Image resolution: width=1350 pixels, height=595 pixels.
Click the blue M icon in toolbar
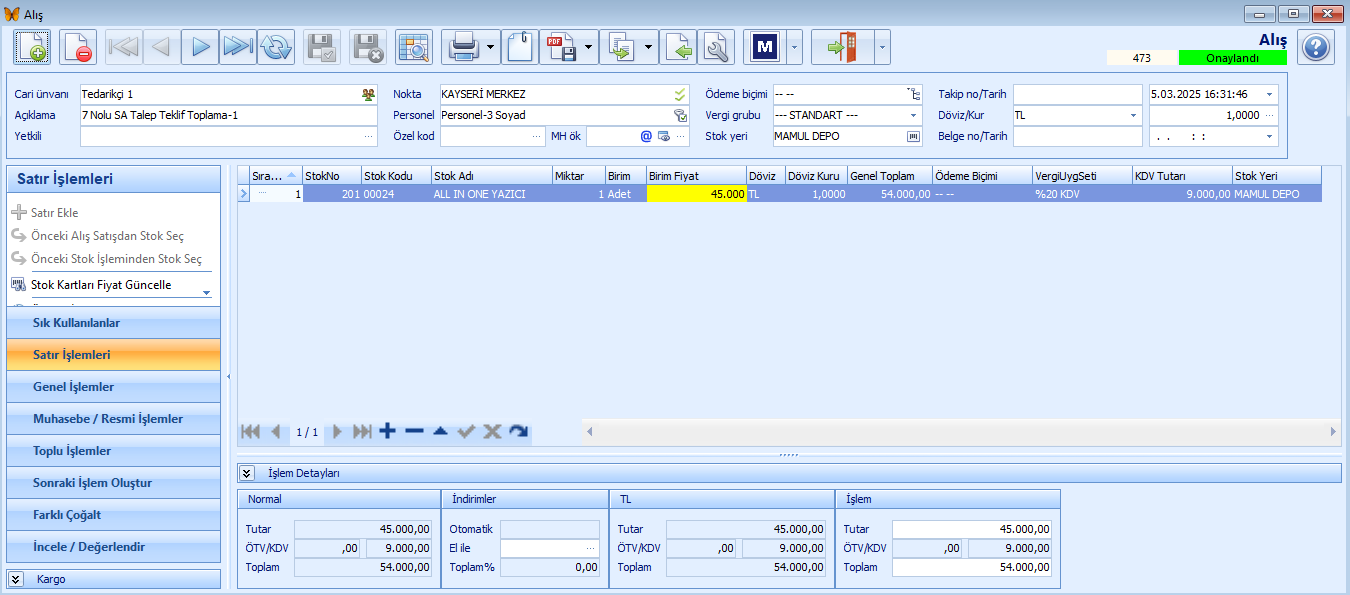[765, 47]
